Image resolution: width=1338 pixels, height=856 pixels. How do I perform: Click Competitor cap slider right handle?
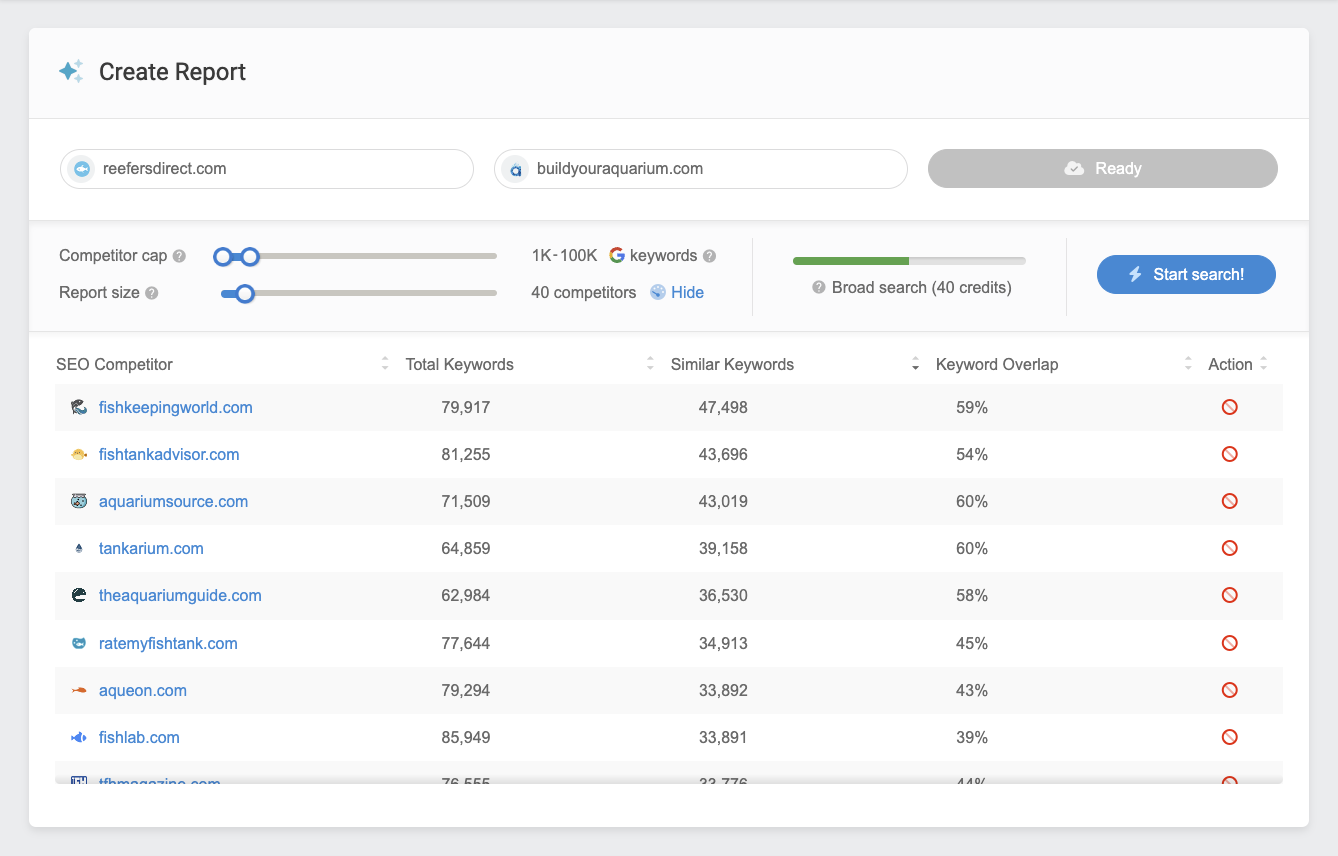(250, 257)
